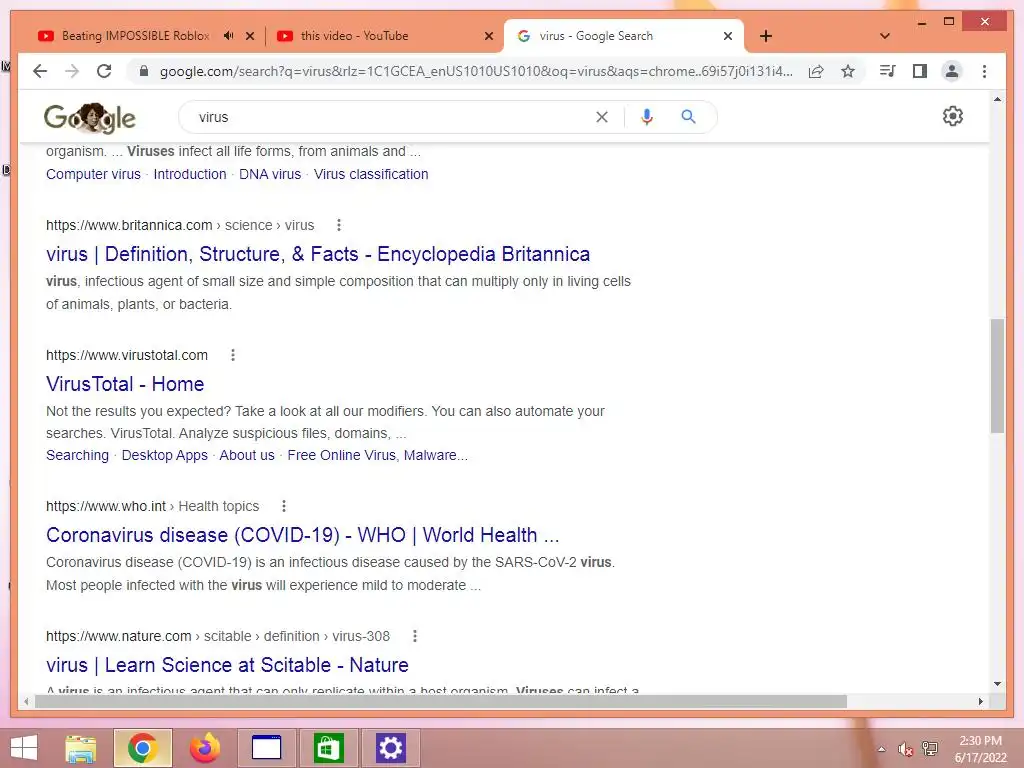The image size is (1024, 768).
Task: Open Google quick settings gear
Action: click(953, 116)
